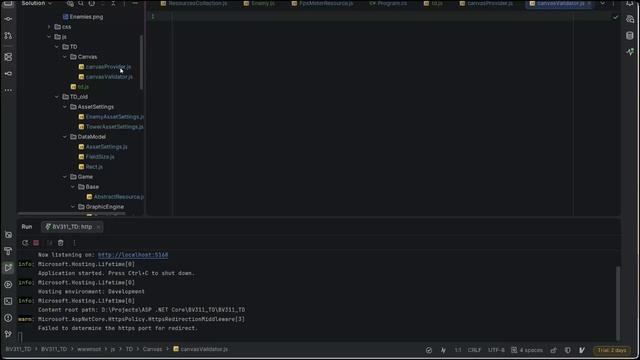This screenshot has width=640, height=360.
Task: Open the Git tool window
Action: [8, 334]
